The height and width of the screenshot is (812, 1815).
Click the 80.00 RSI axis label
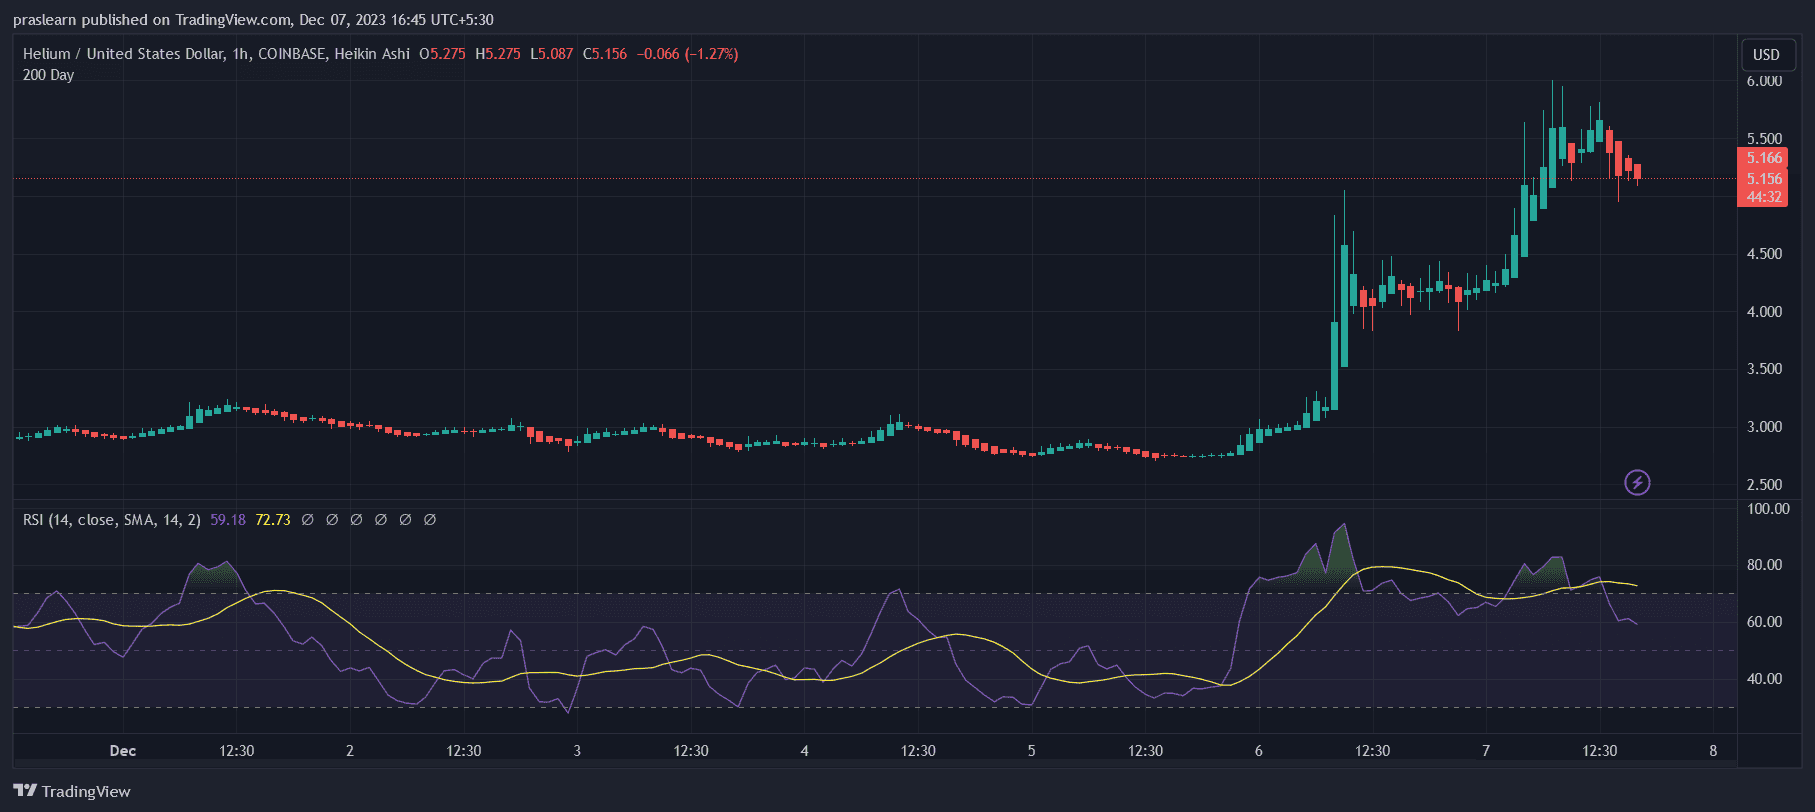[x=1764, y=565]
